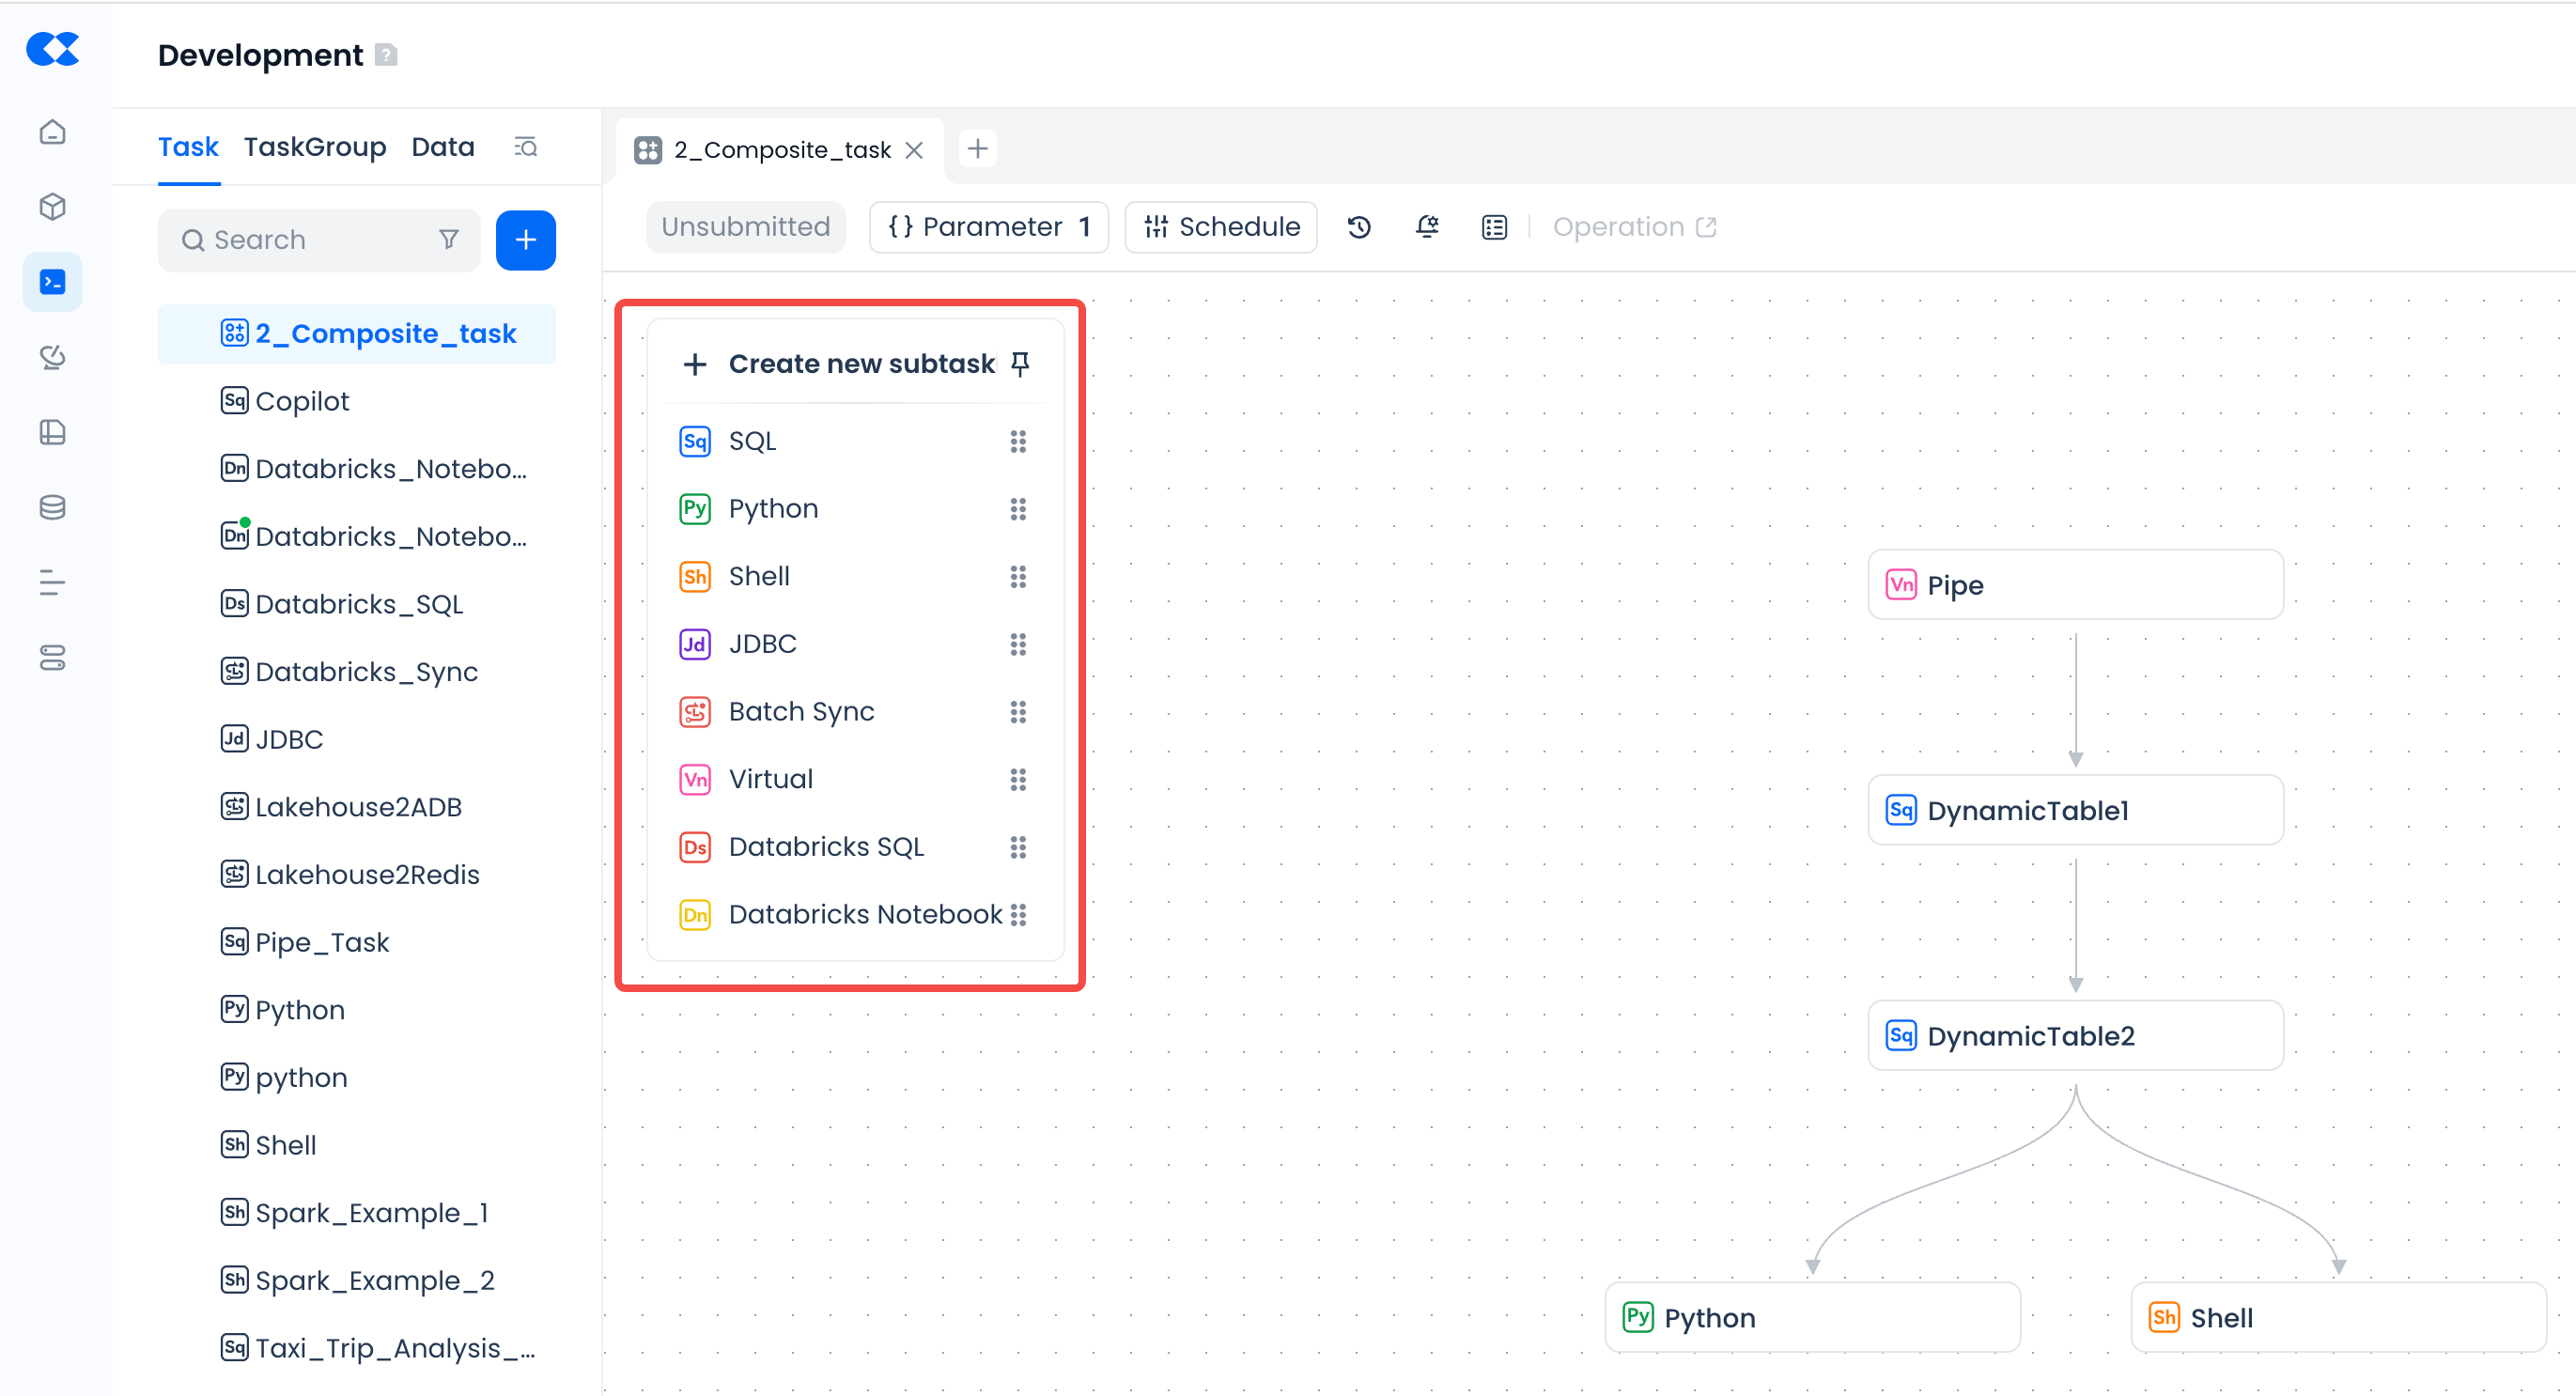Select the Databricks_Sync task in list
This screenshot has height=1396, width=2576.
coord(366,672)
